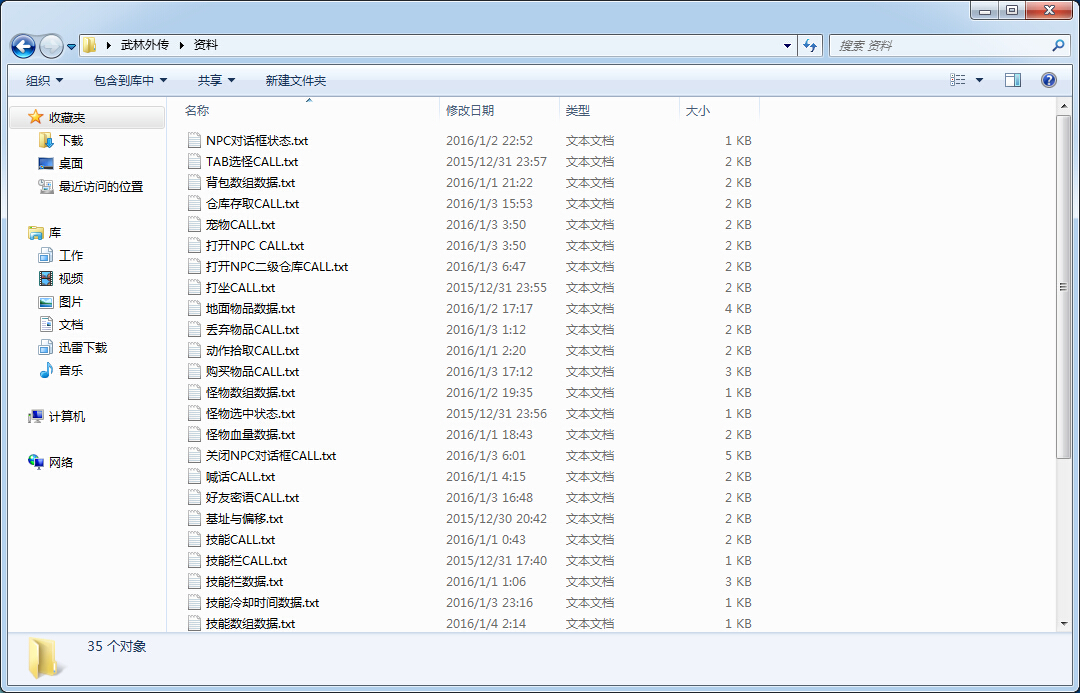Viewport: 1080px width, 693px height.
Task: Change view using the view mode icon
Action: [x=958, y=80]
